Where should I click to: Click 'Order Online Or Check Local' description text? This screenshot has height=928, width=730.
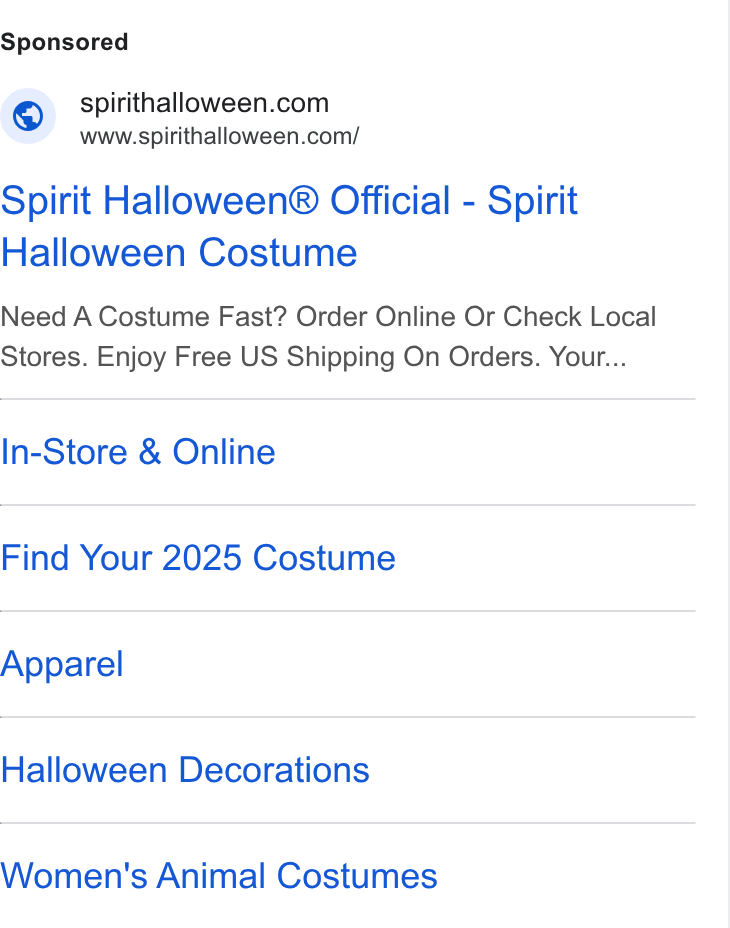[x=476, y=317]
